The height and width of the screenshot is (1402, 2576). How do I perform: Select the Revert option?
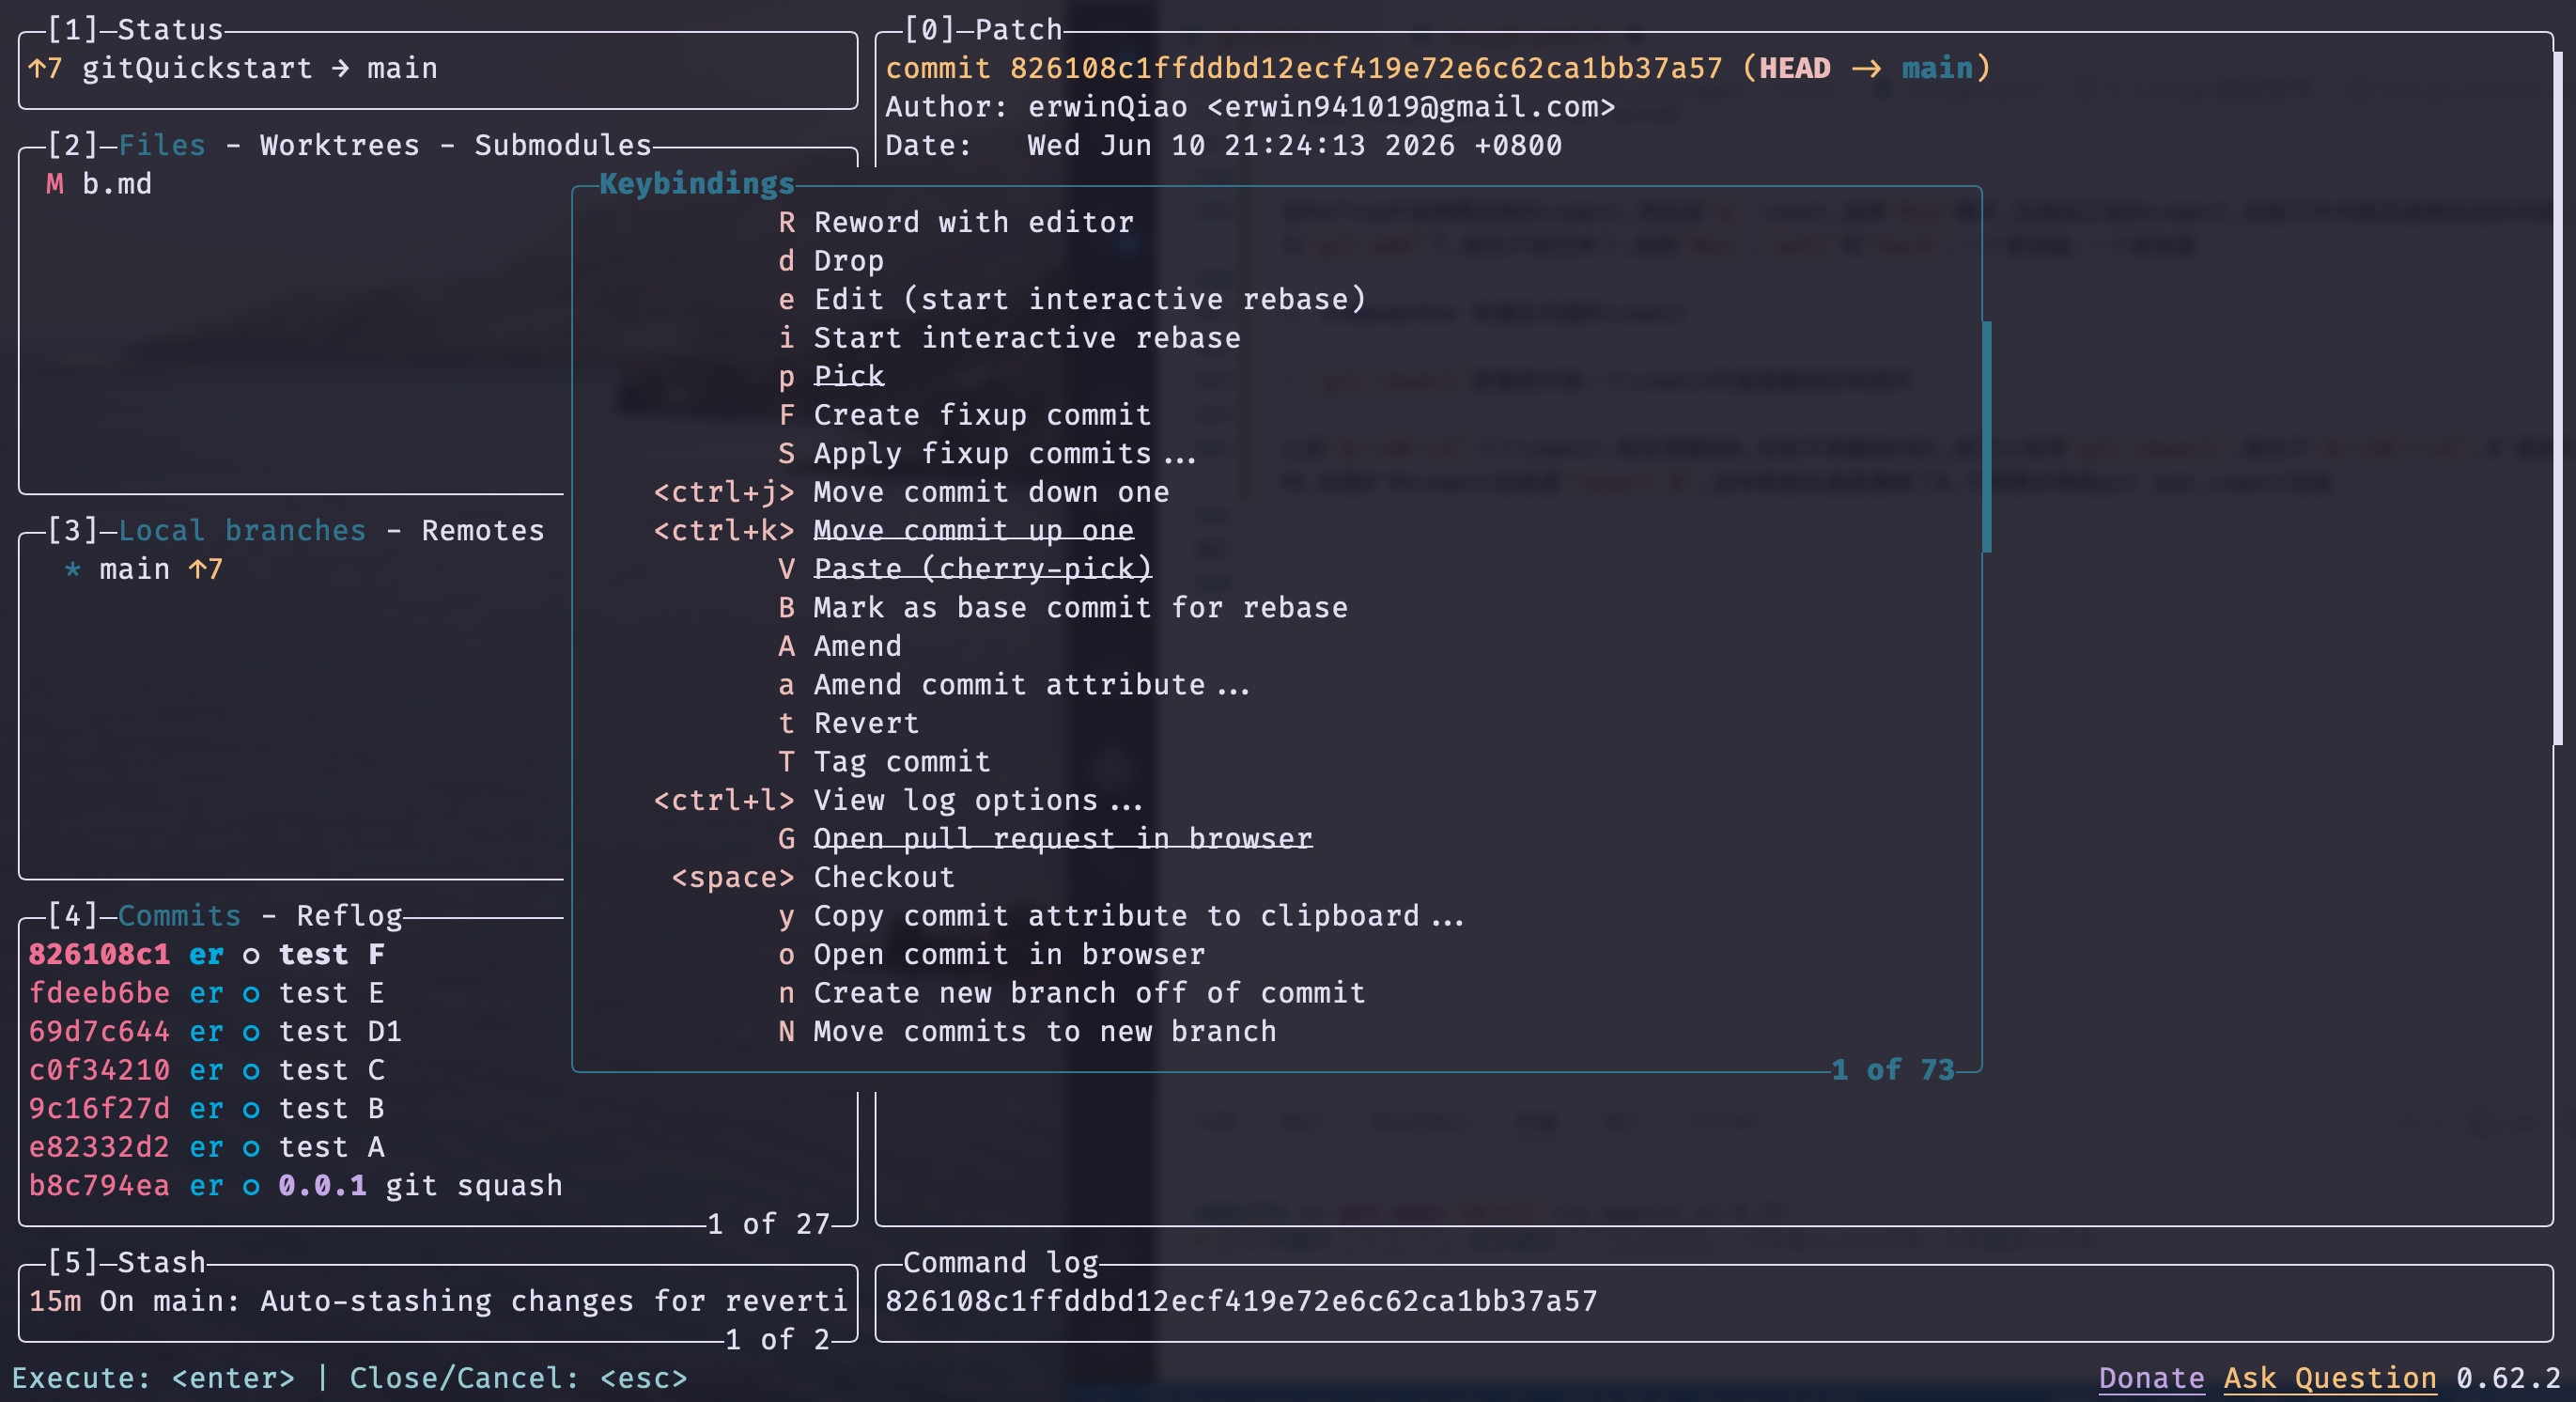[x=848, y=723]
